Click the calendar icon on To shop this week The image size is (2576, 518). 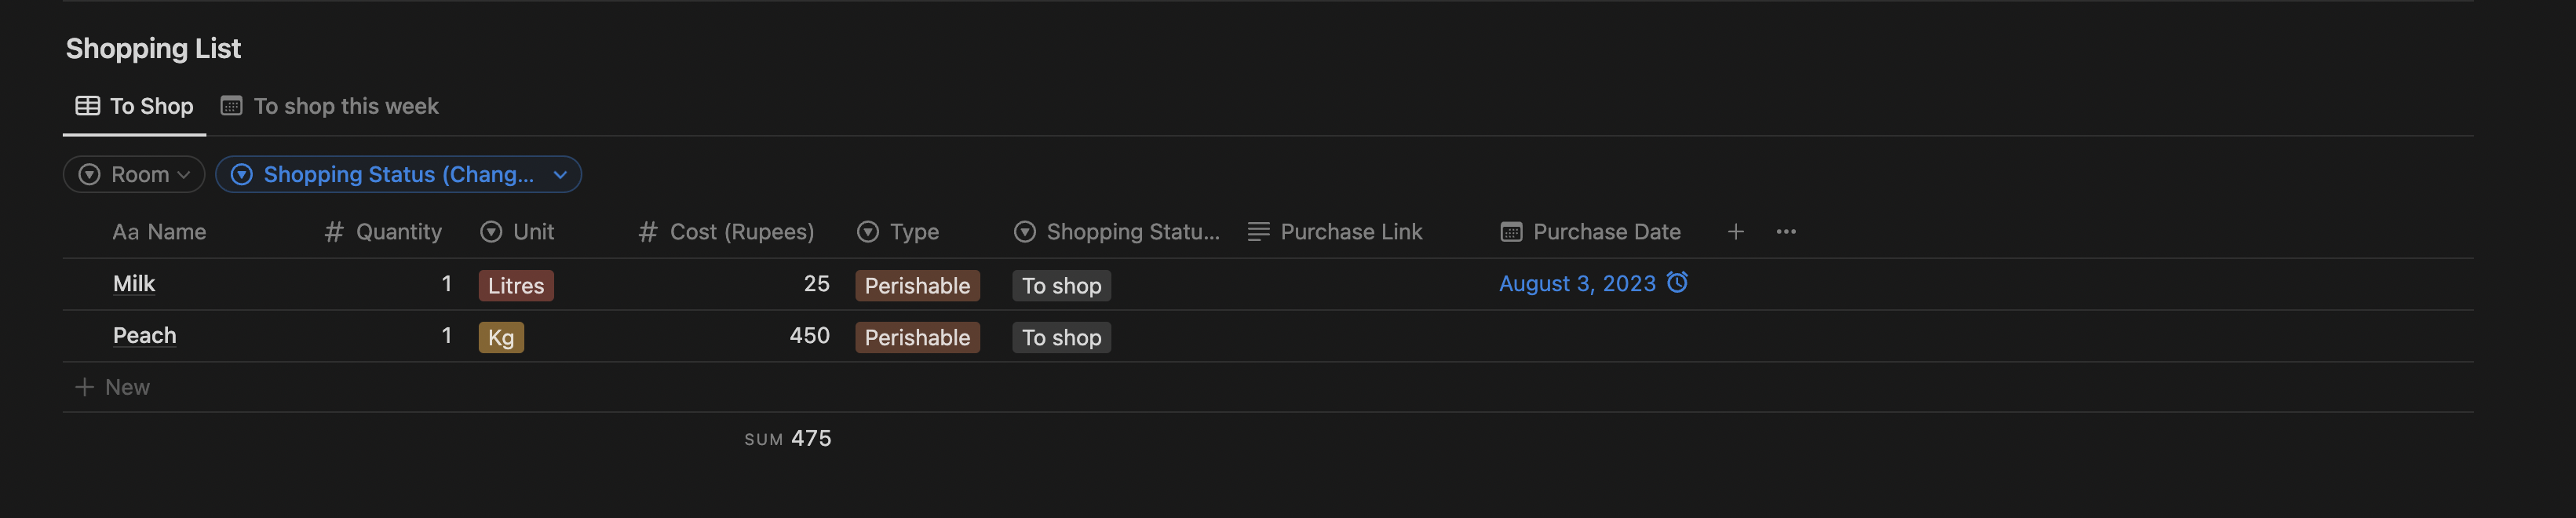coord(231,106)
